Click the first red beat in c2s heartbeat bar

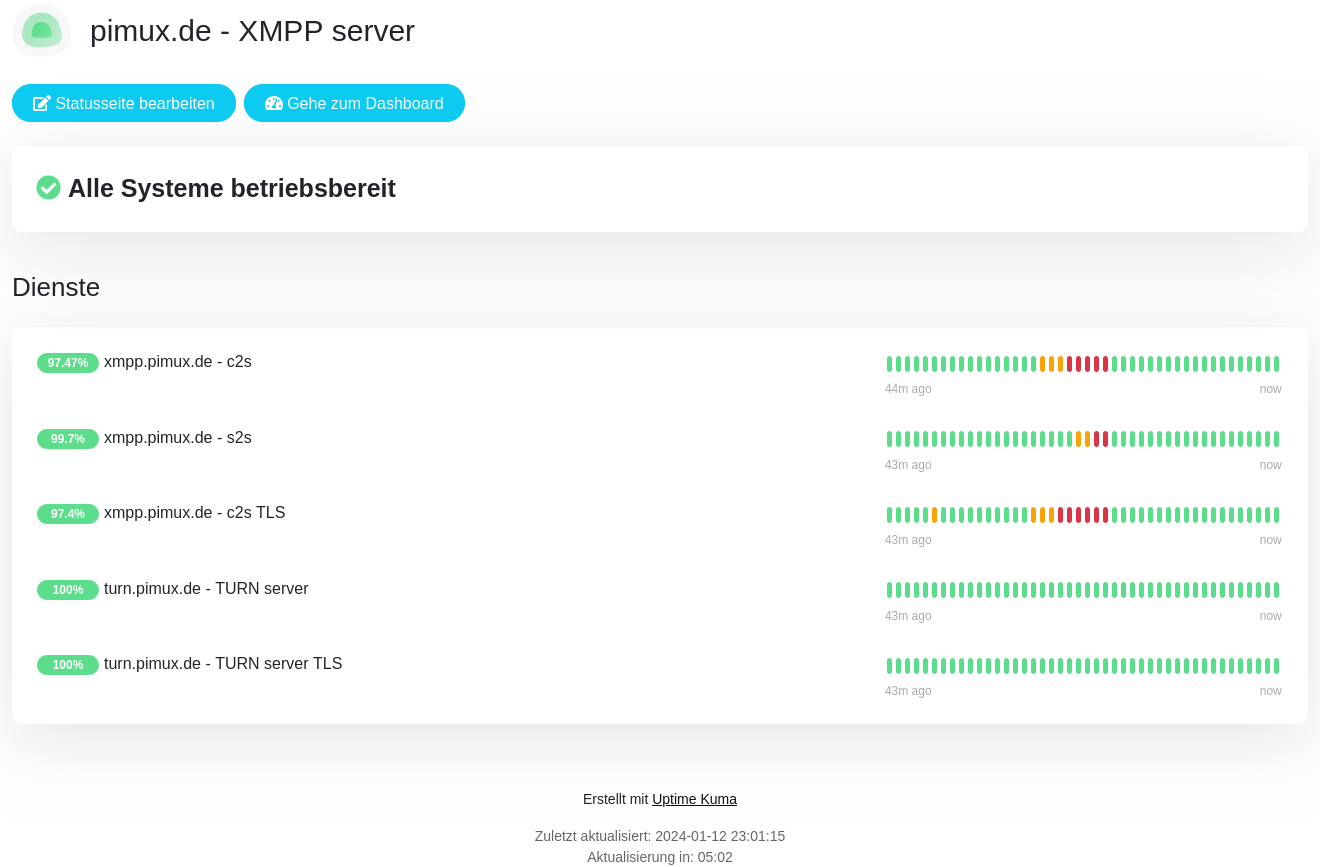[x=1069, y=364]
